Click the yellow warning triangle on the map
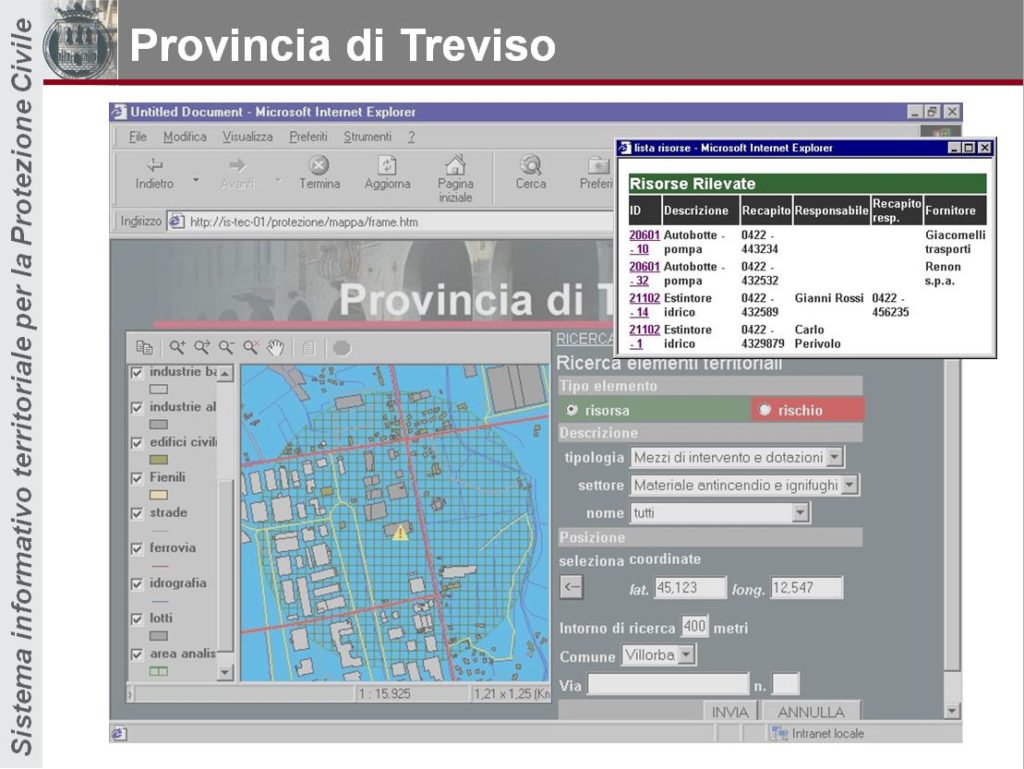This screenshot has width=1024, height=769. tap(400, 533)
